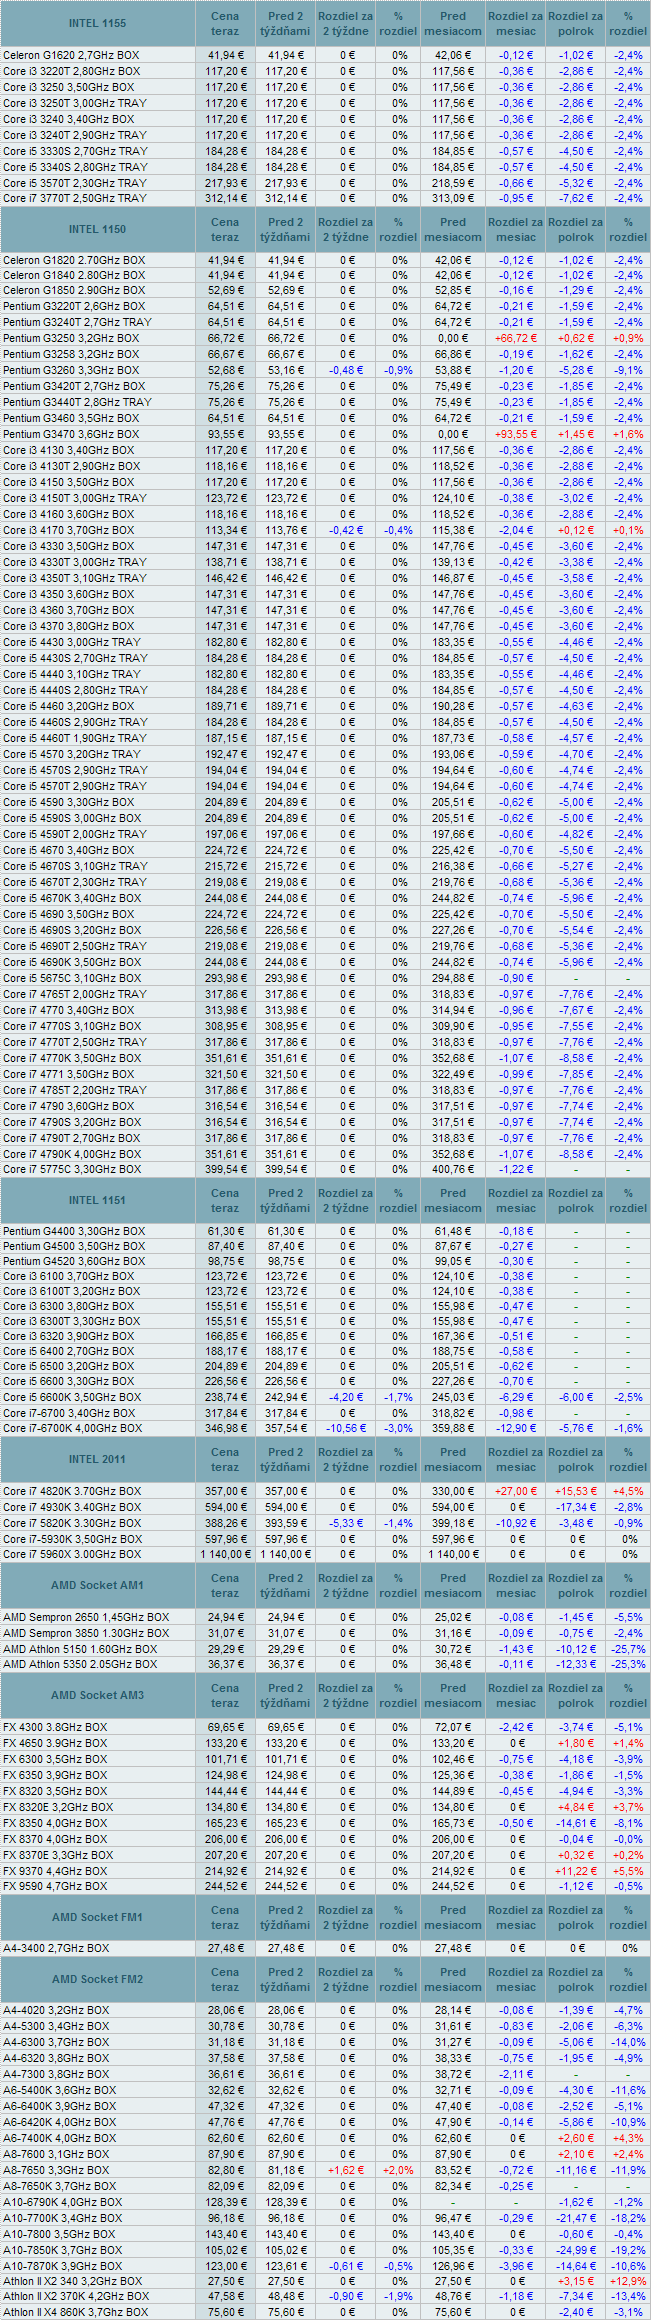651x2320 pixels.
Task: Click the FX 8320E 3,2GHz BOX name
Action: tap(58, 1807)
